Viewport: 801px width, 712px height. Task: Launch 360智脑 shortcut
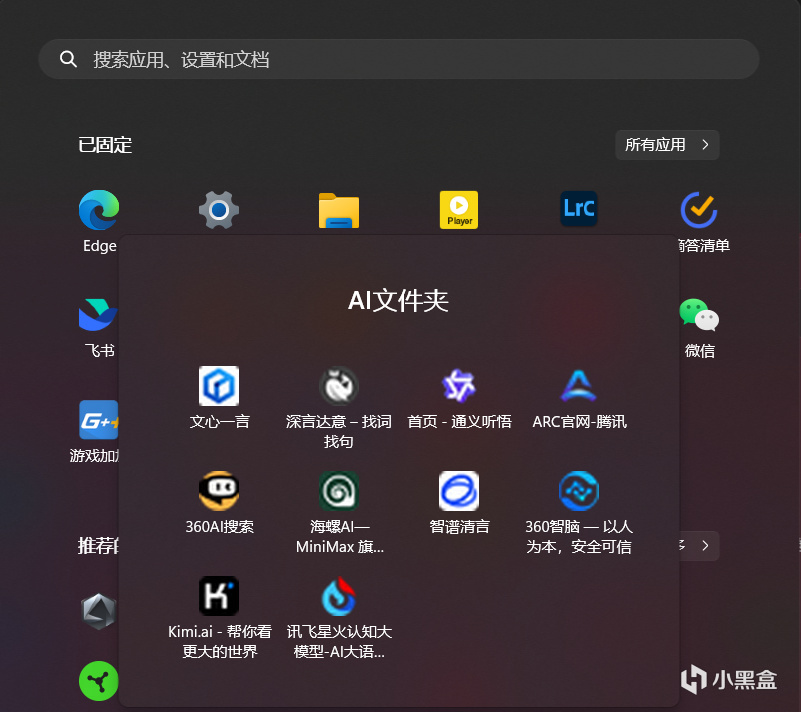(579, 491)
